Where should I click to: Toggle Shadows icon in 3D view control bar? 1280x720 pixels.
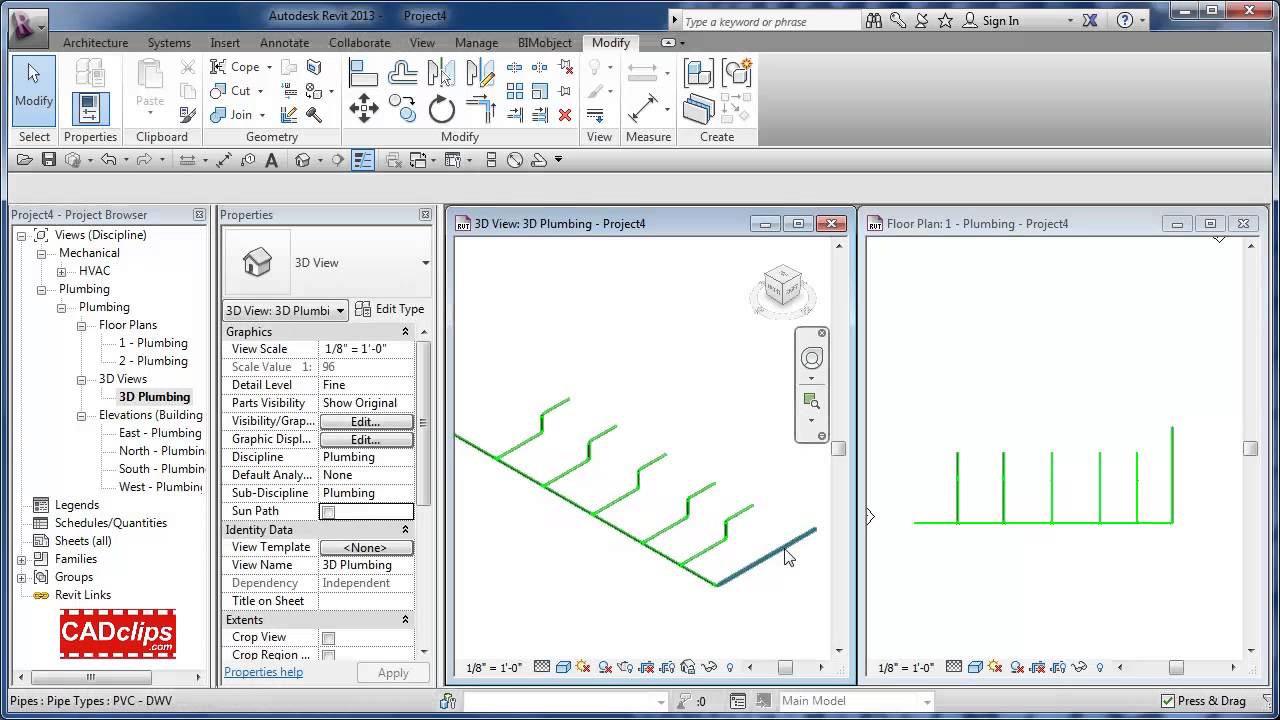coord(604,667)
